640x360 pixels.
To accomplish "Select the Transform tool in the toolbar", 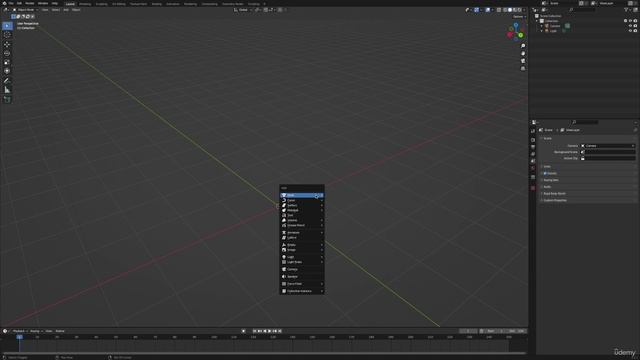I will pyautogui.click(x=7, y=71).
